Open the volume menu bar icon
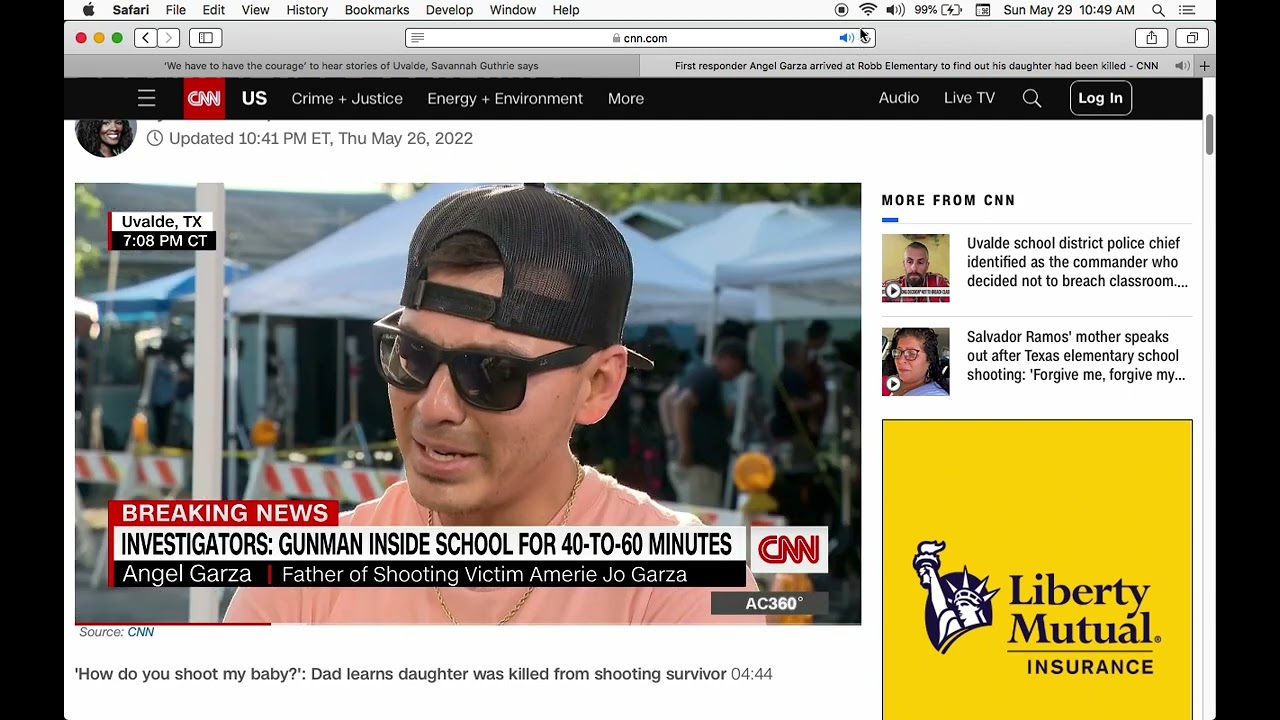The width and height of the screenshot is (1280, 720). click(895, 10)
